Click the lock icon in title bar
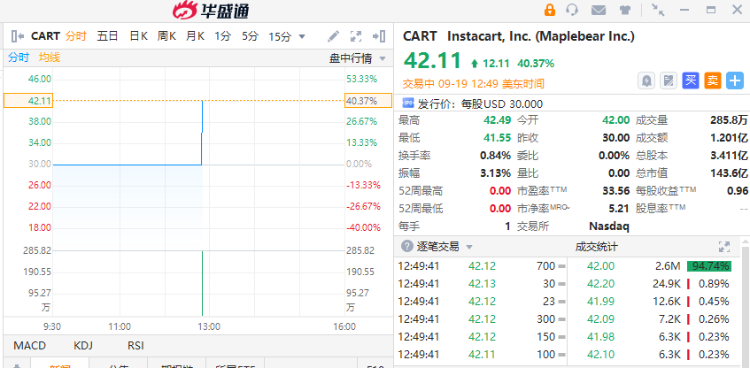This screenshot has width=750, height=368. (x=550, y=10)
